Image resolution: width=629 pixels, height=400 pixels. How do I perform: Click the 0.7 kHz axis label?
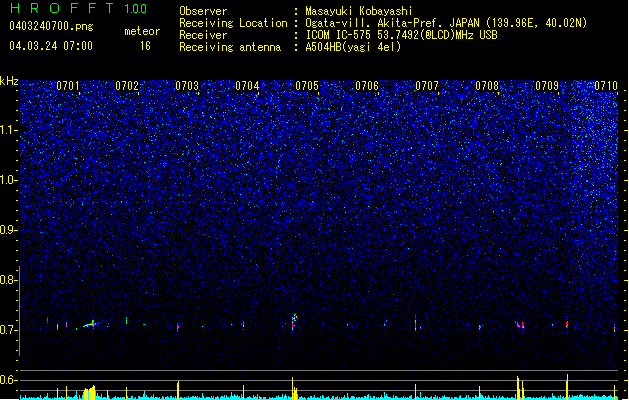tap(8, 330)
